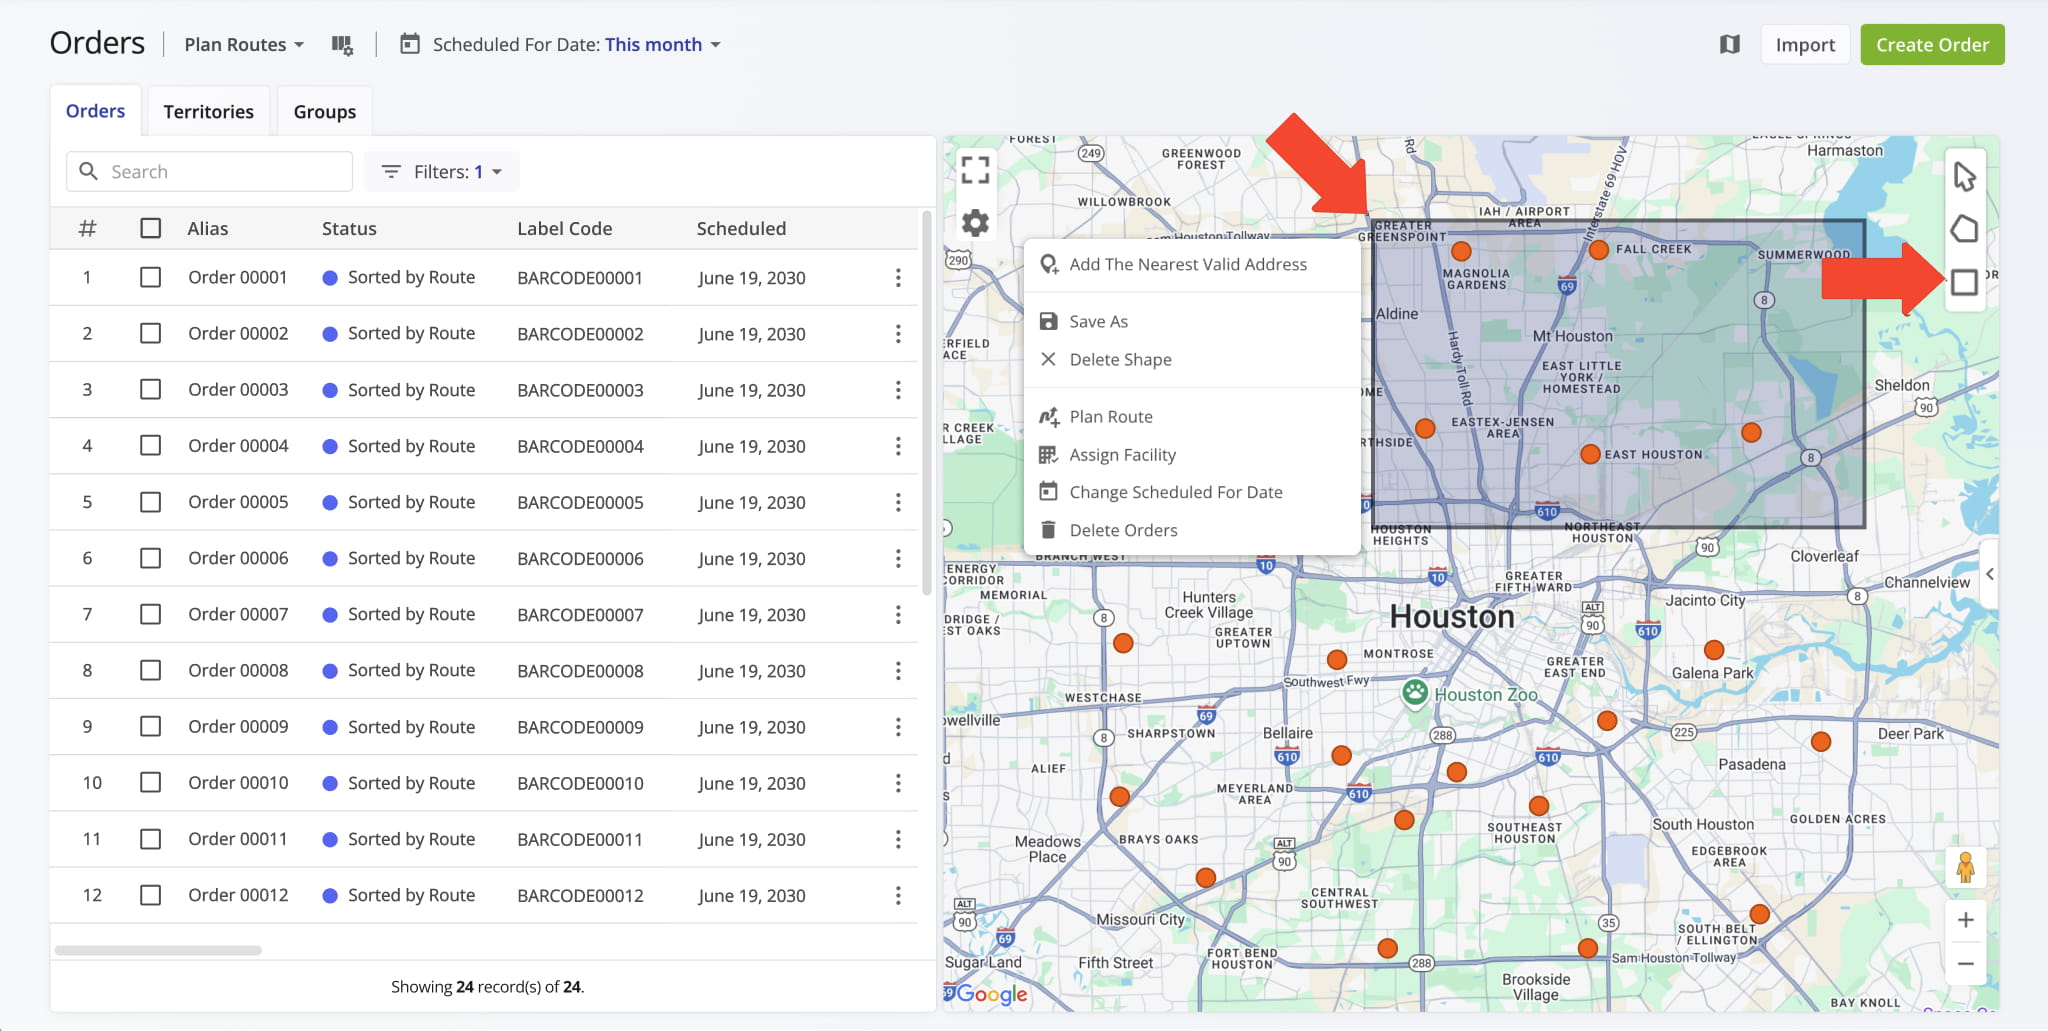The height and width of the screenshot is (1031, 2048).
Task: Sort by the Label Code column header
Action: pyautogui.click(x=564, y=228)
